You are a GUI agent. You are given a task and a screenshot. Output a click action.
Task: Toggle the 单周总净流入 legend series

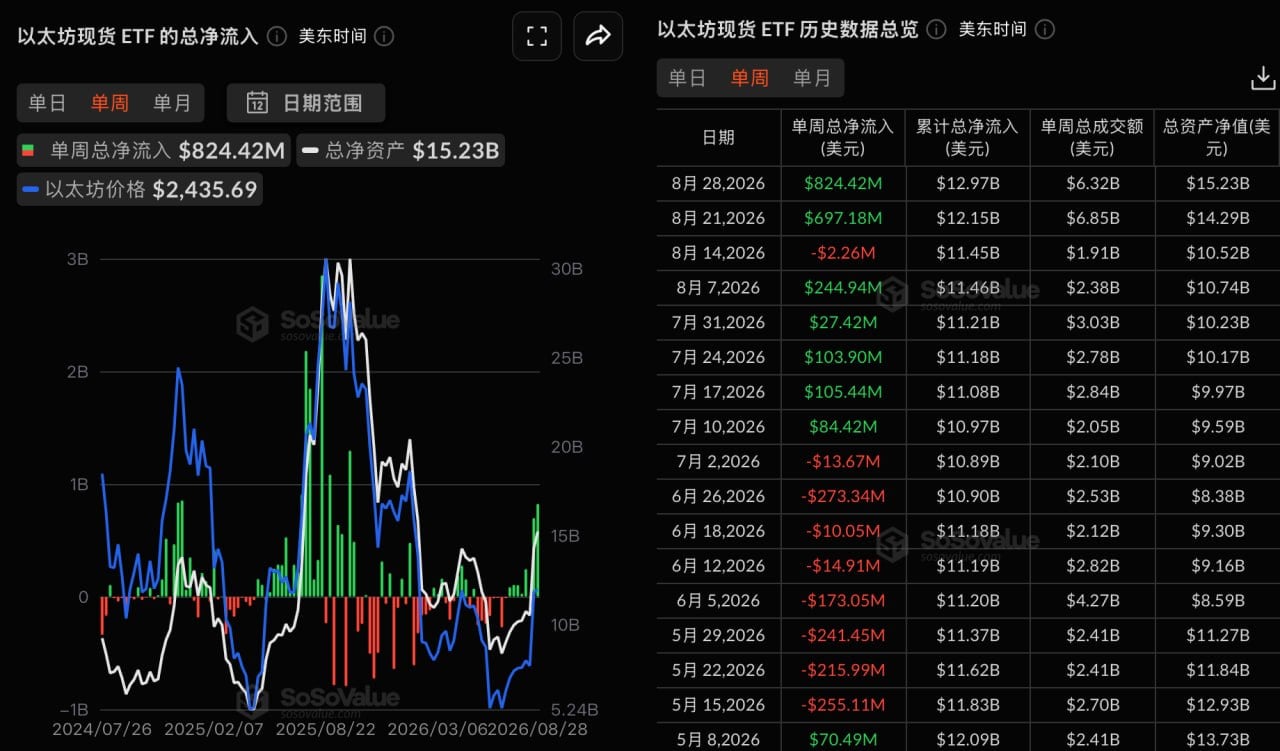click(154, 151)
